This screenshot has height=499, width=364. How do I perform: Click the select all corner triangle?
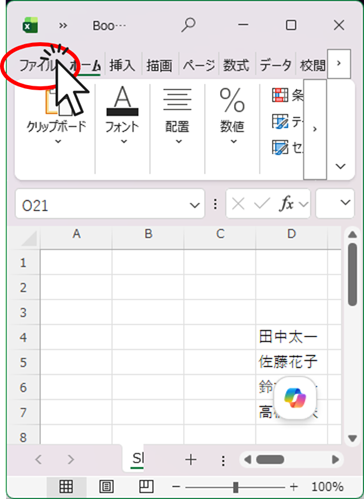pyautogui.click(x=29, y=239)
